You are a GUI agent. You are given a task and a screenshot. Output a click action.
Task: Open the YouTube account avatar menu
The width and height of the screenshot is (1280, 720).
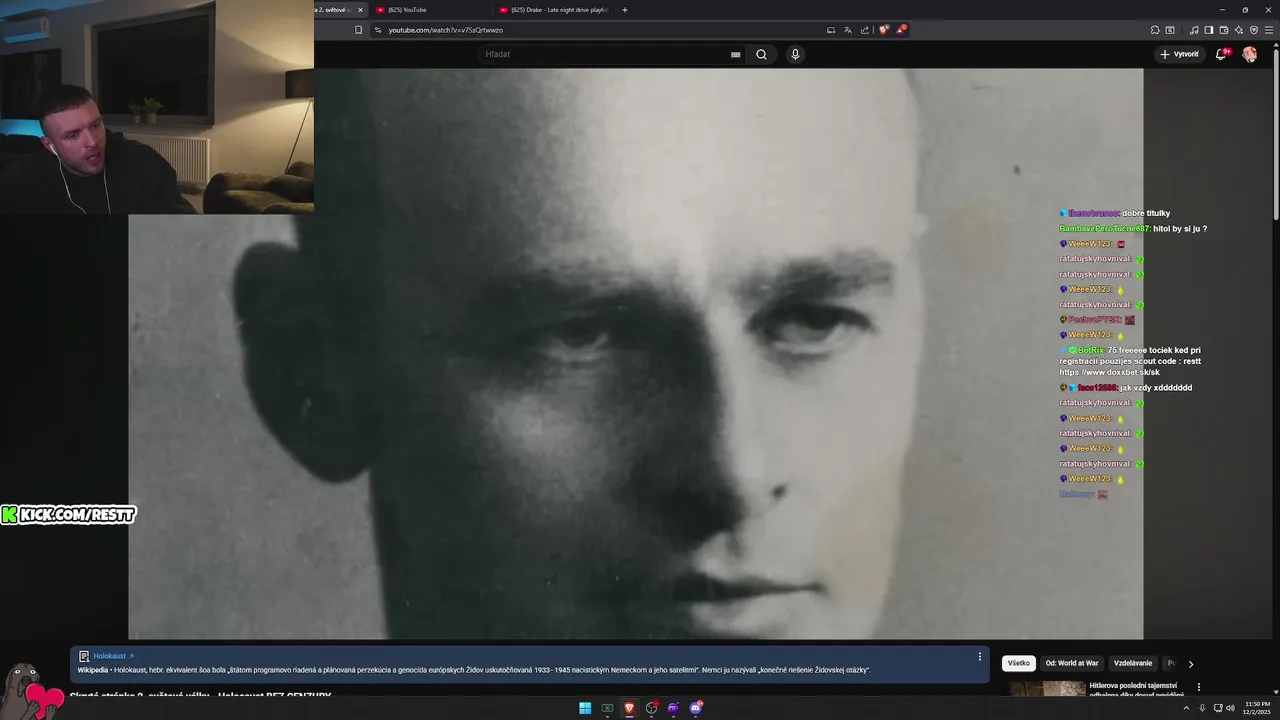click(1249, 55)
